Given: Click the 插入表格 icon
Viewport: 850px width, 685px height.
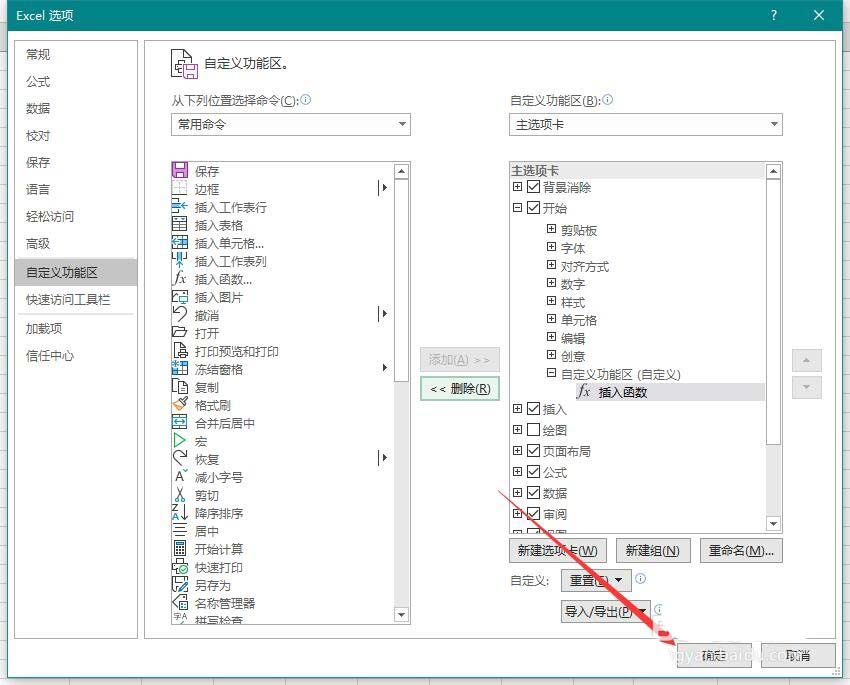Looking at the screenshot, I should 179,224.
